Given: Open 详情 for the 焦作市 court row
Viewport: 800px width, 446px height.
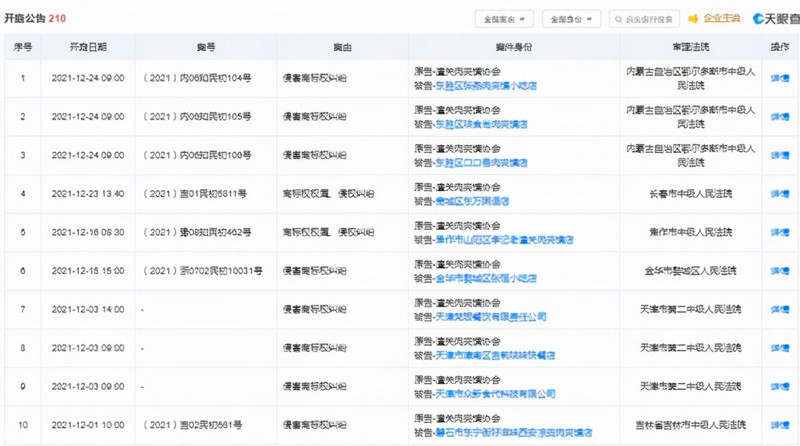Looking at the screenshot, I should [780, 232].
